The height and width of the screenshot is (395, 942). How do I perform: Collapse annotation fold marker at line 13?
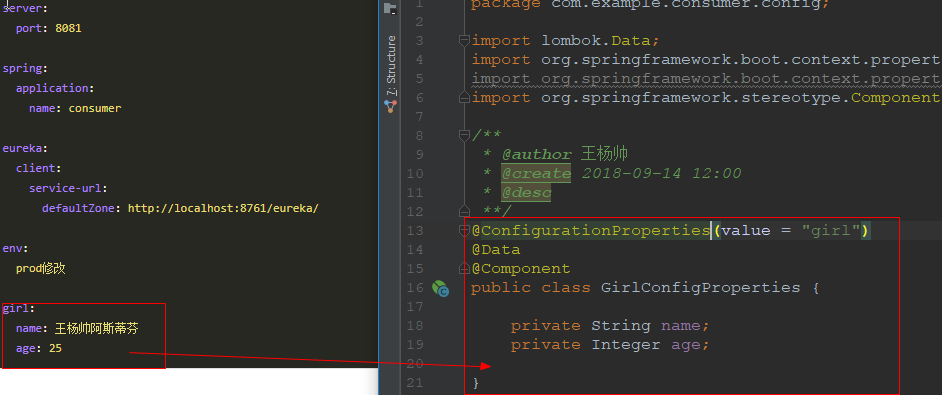coord(464,230)
